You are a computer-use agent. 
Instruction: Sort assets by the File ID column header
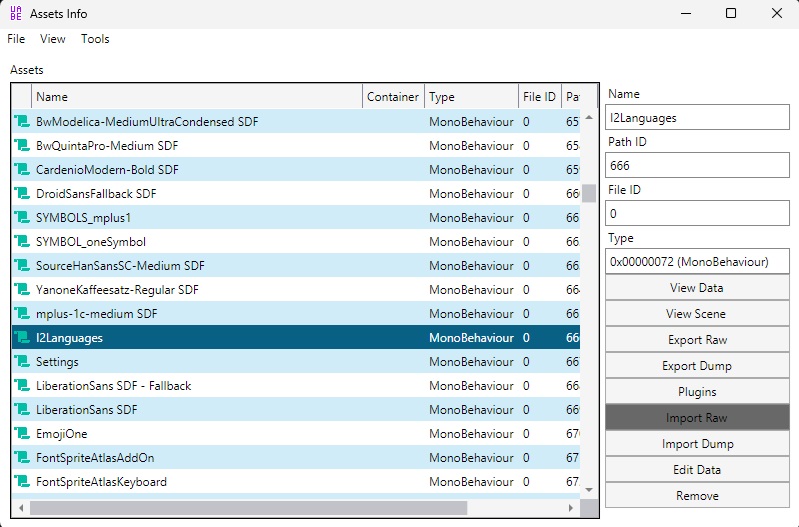pyautogui.click(x=540, y=96)
